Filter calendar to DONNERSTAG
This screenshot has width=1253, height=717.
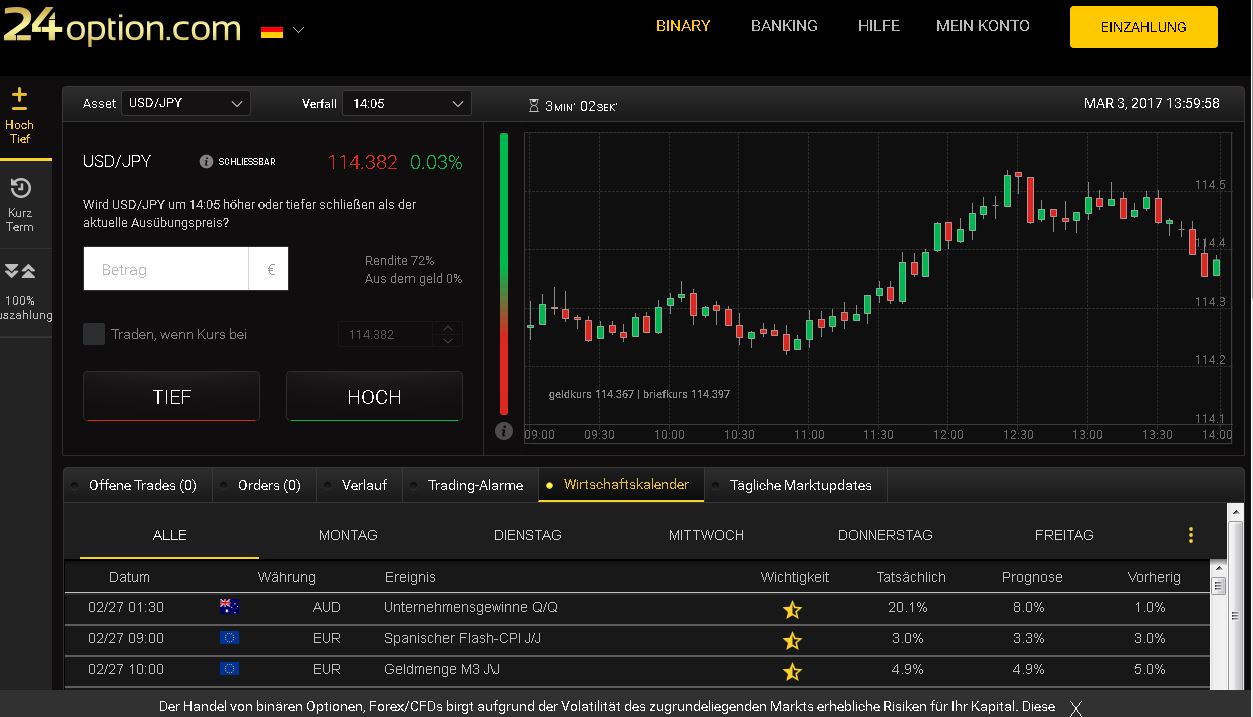tap(885, 535)
